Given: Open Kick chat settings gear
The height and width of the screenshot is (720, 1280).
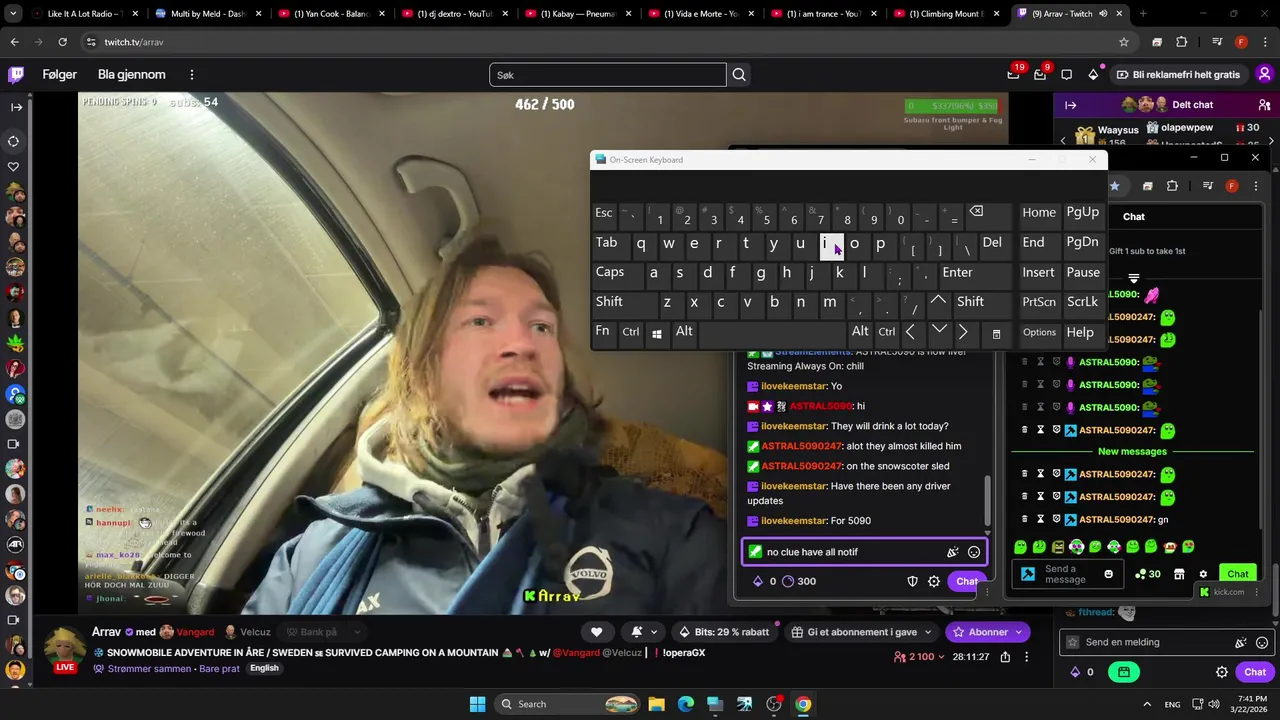Looking at the screenshot, I should [1203, 574].
